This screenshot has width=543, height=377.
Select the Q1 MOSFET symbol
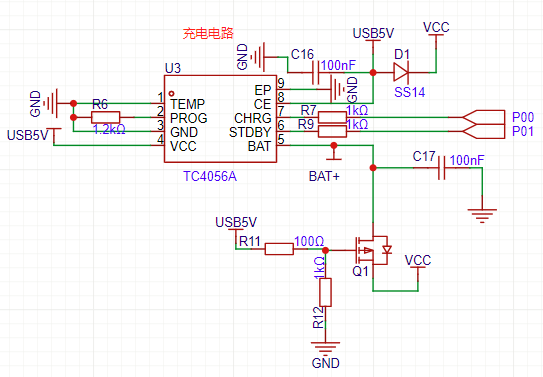pyautogui.click(x=373, y=250)
